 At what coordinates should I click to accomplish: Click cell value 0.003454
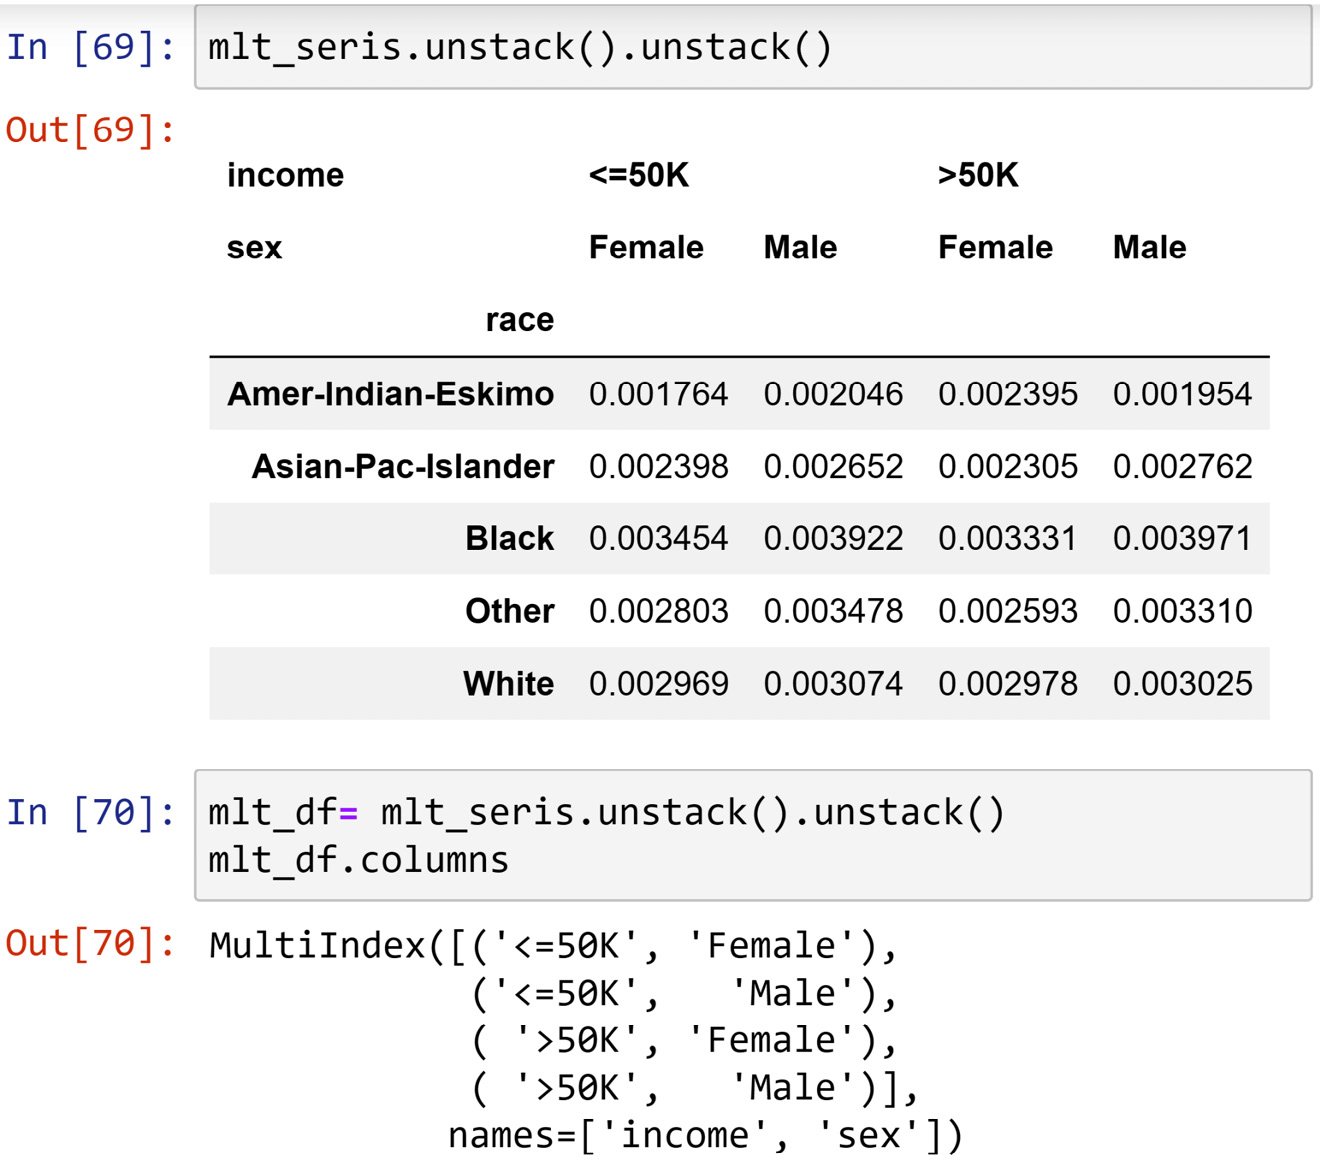[658, 538]
